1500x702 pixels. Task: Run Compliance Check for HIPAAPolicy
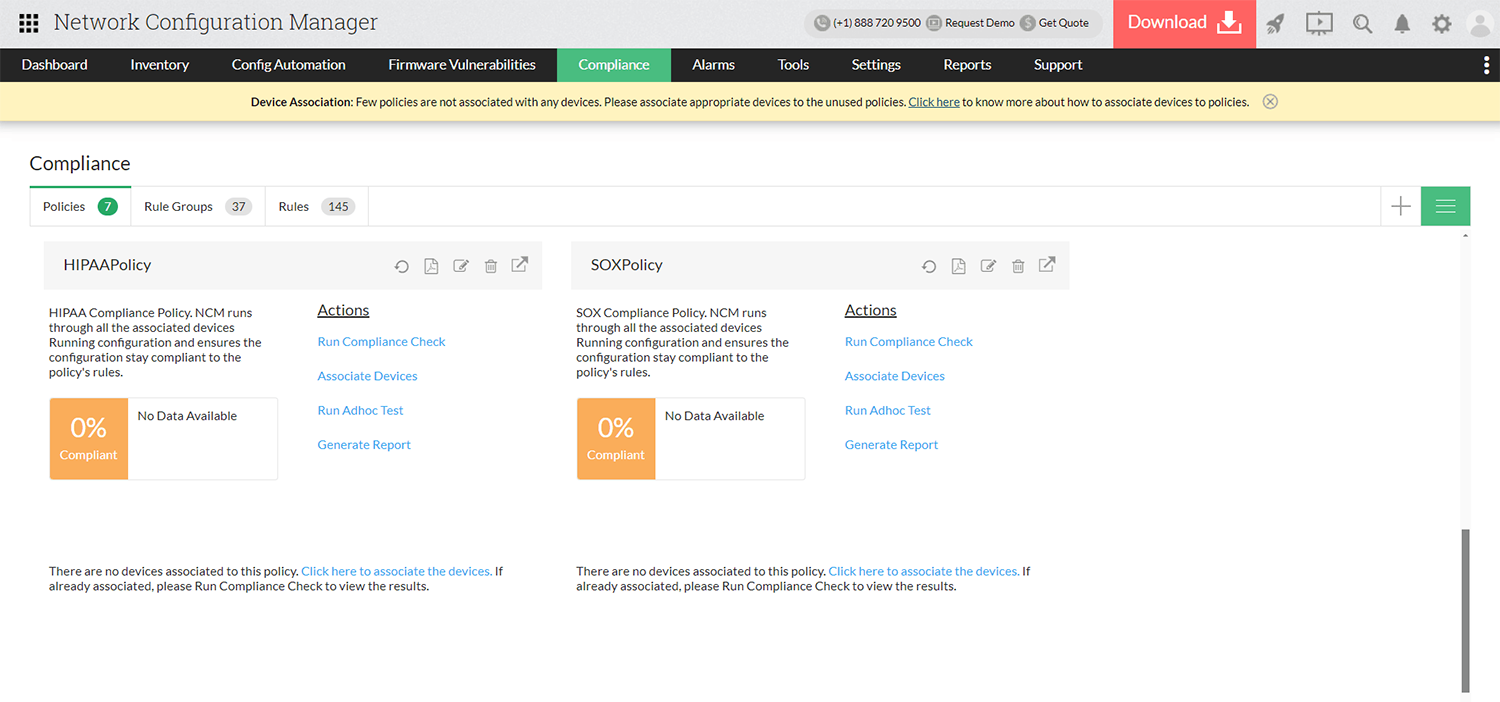coord(381,341)
